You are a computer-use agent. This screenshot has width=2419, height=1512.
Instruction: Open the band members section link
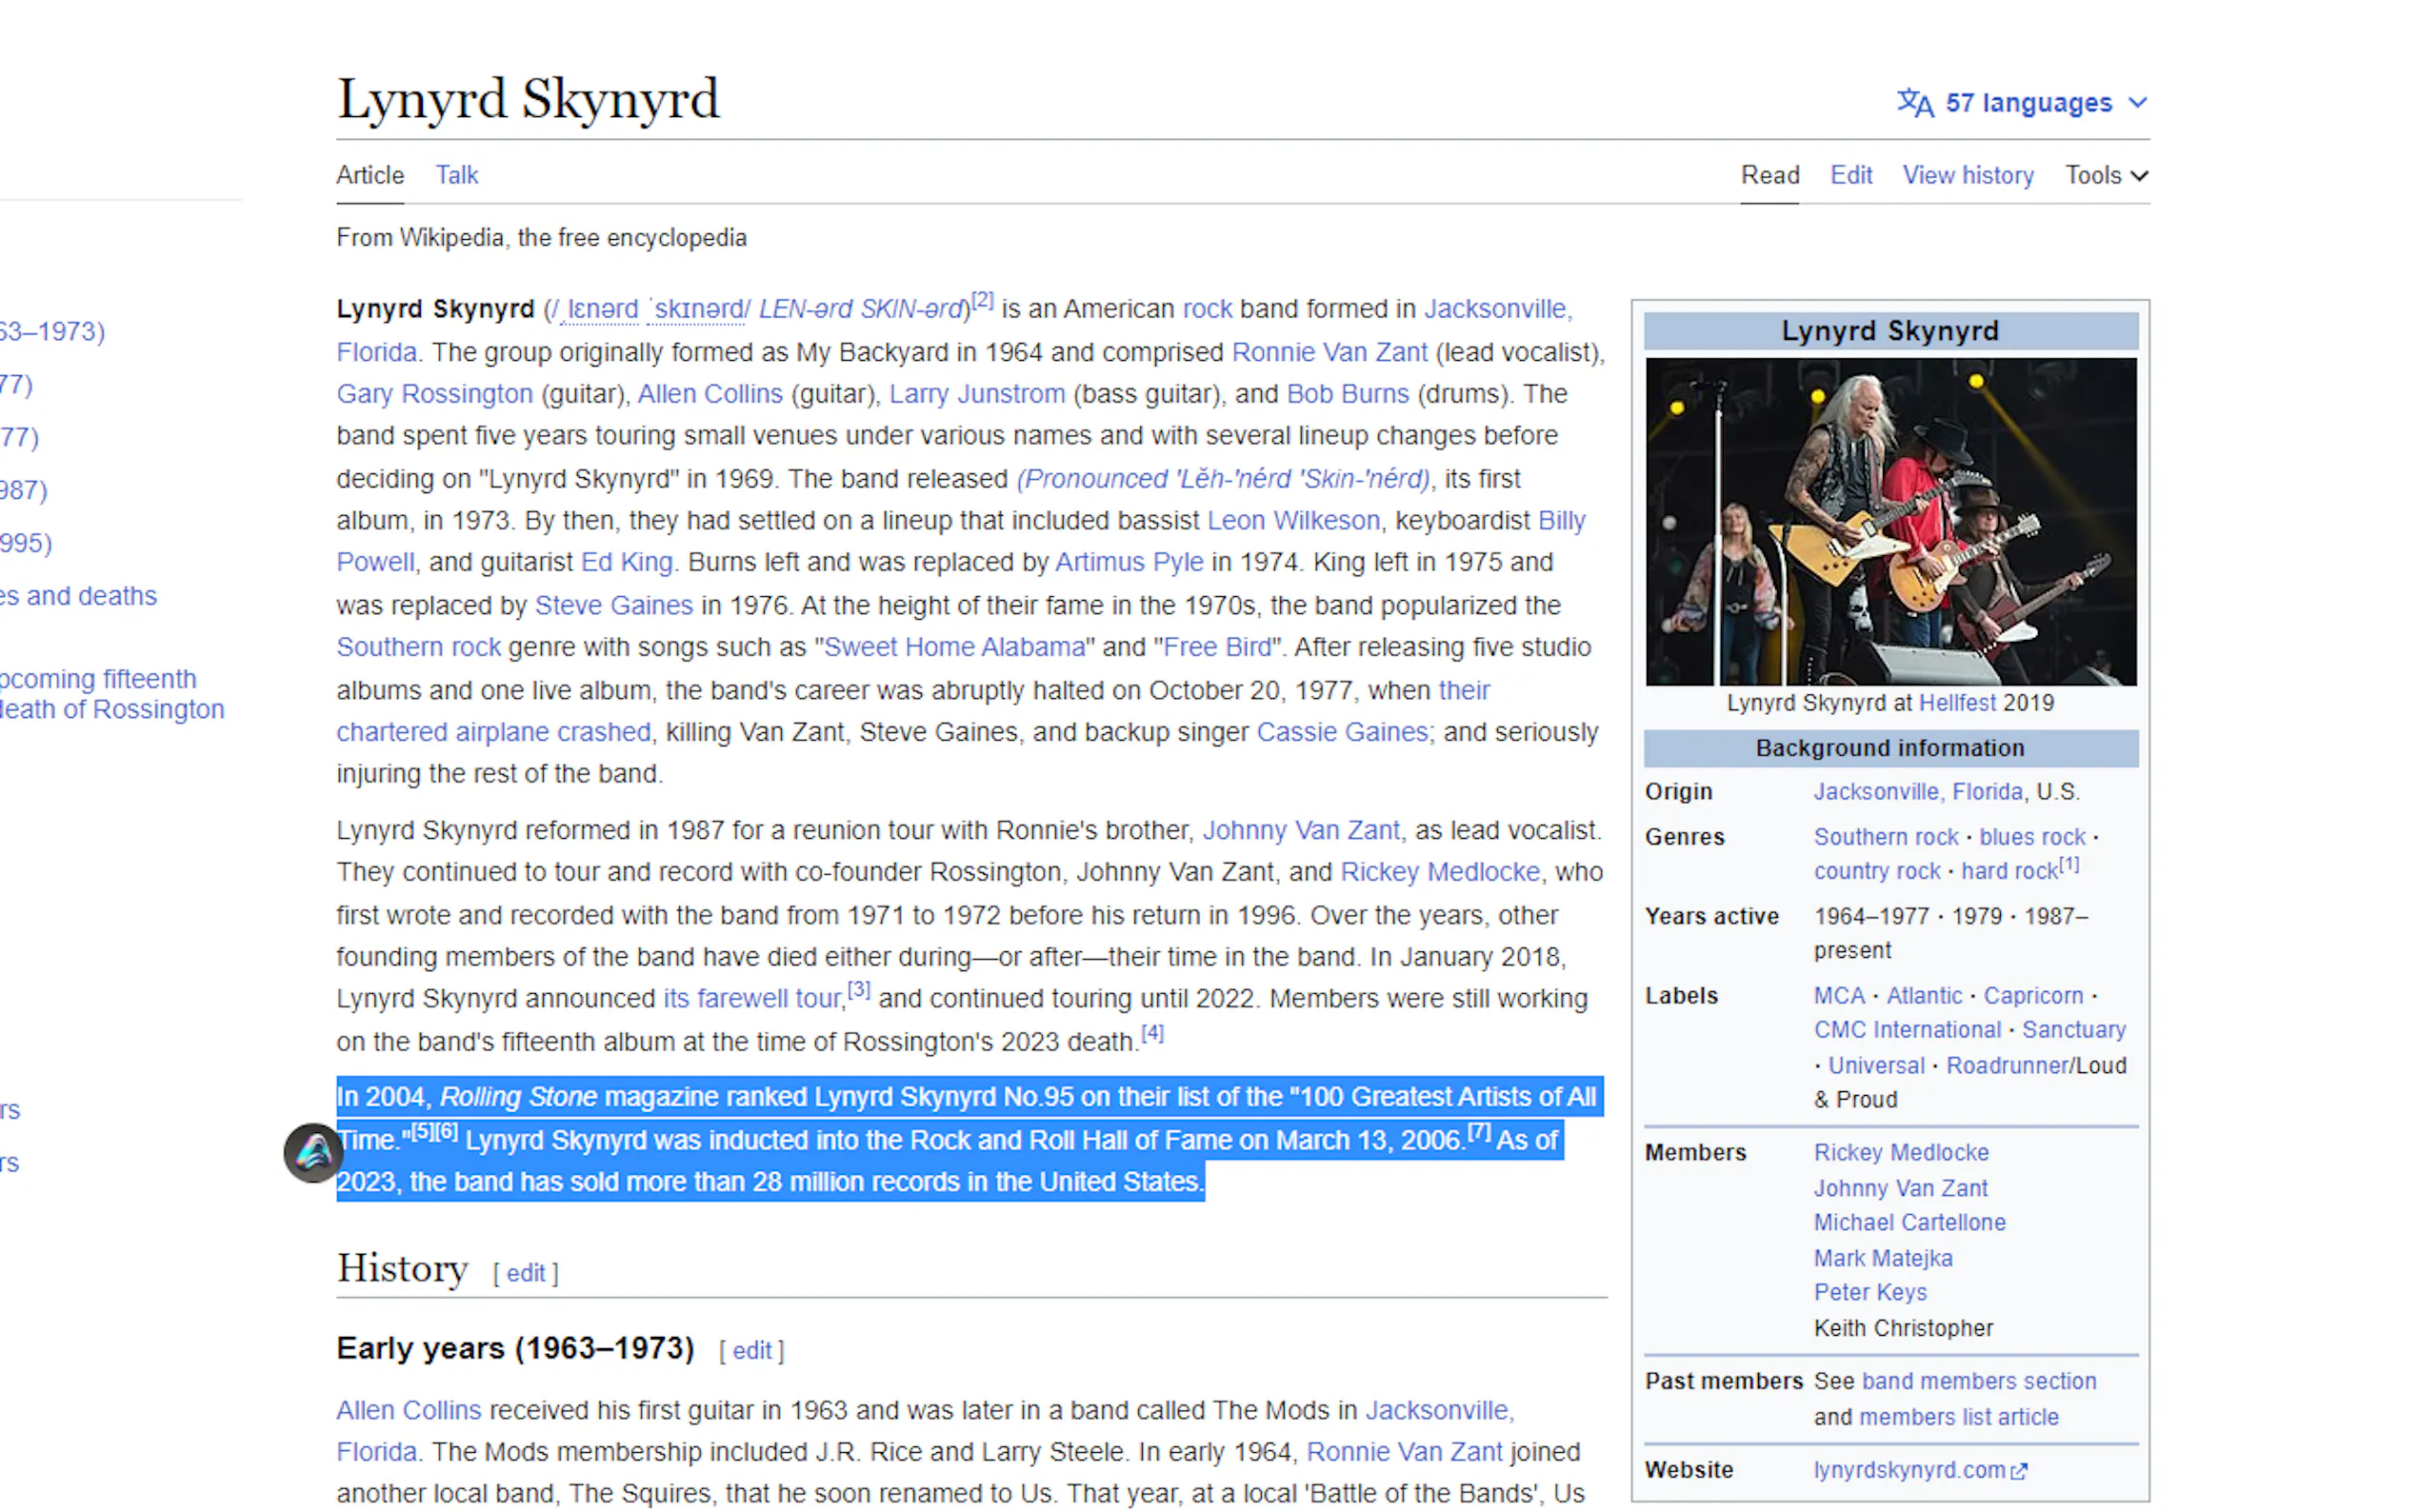[1978, 1381]
